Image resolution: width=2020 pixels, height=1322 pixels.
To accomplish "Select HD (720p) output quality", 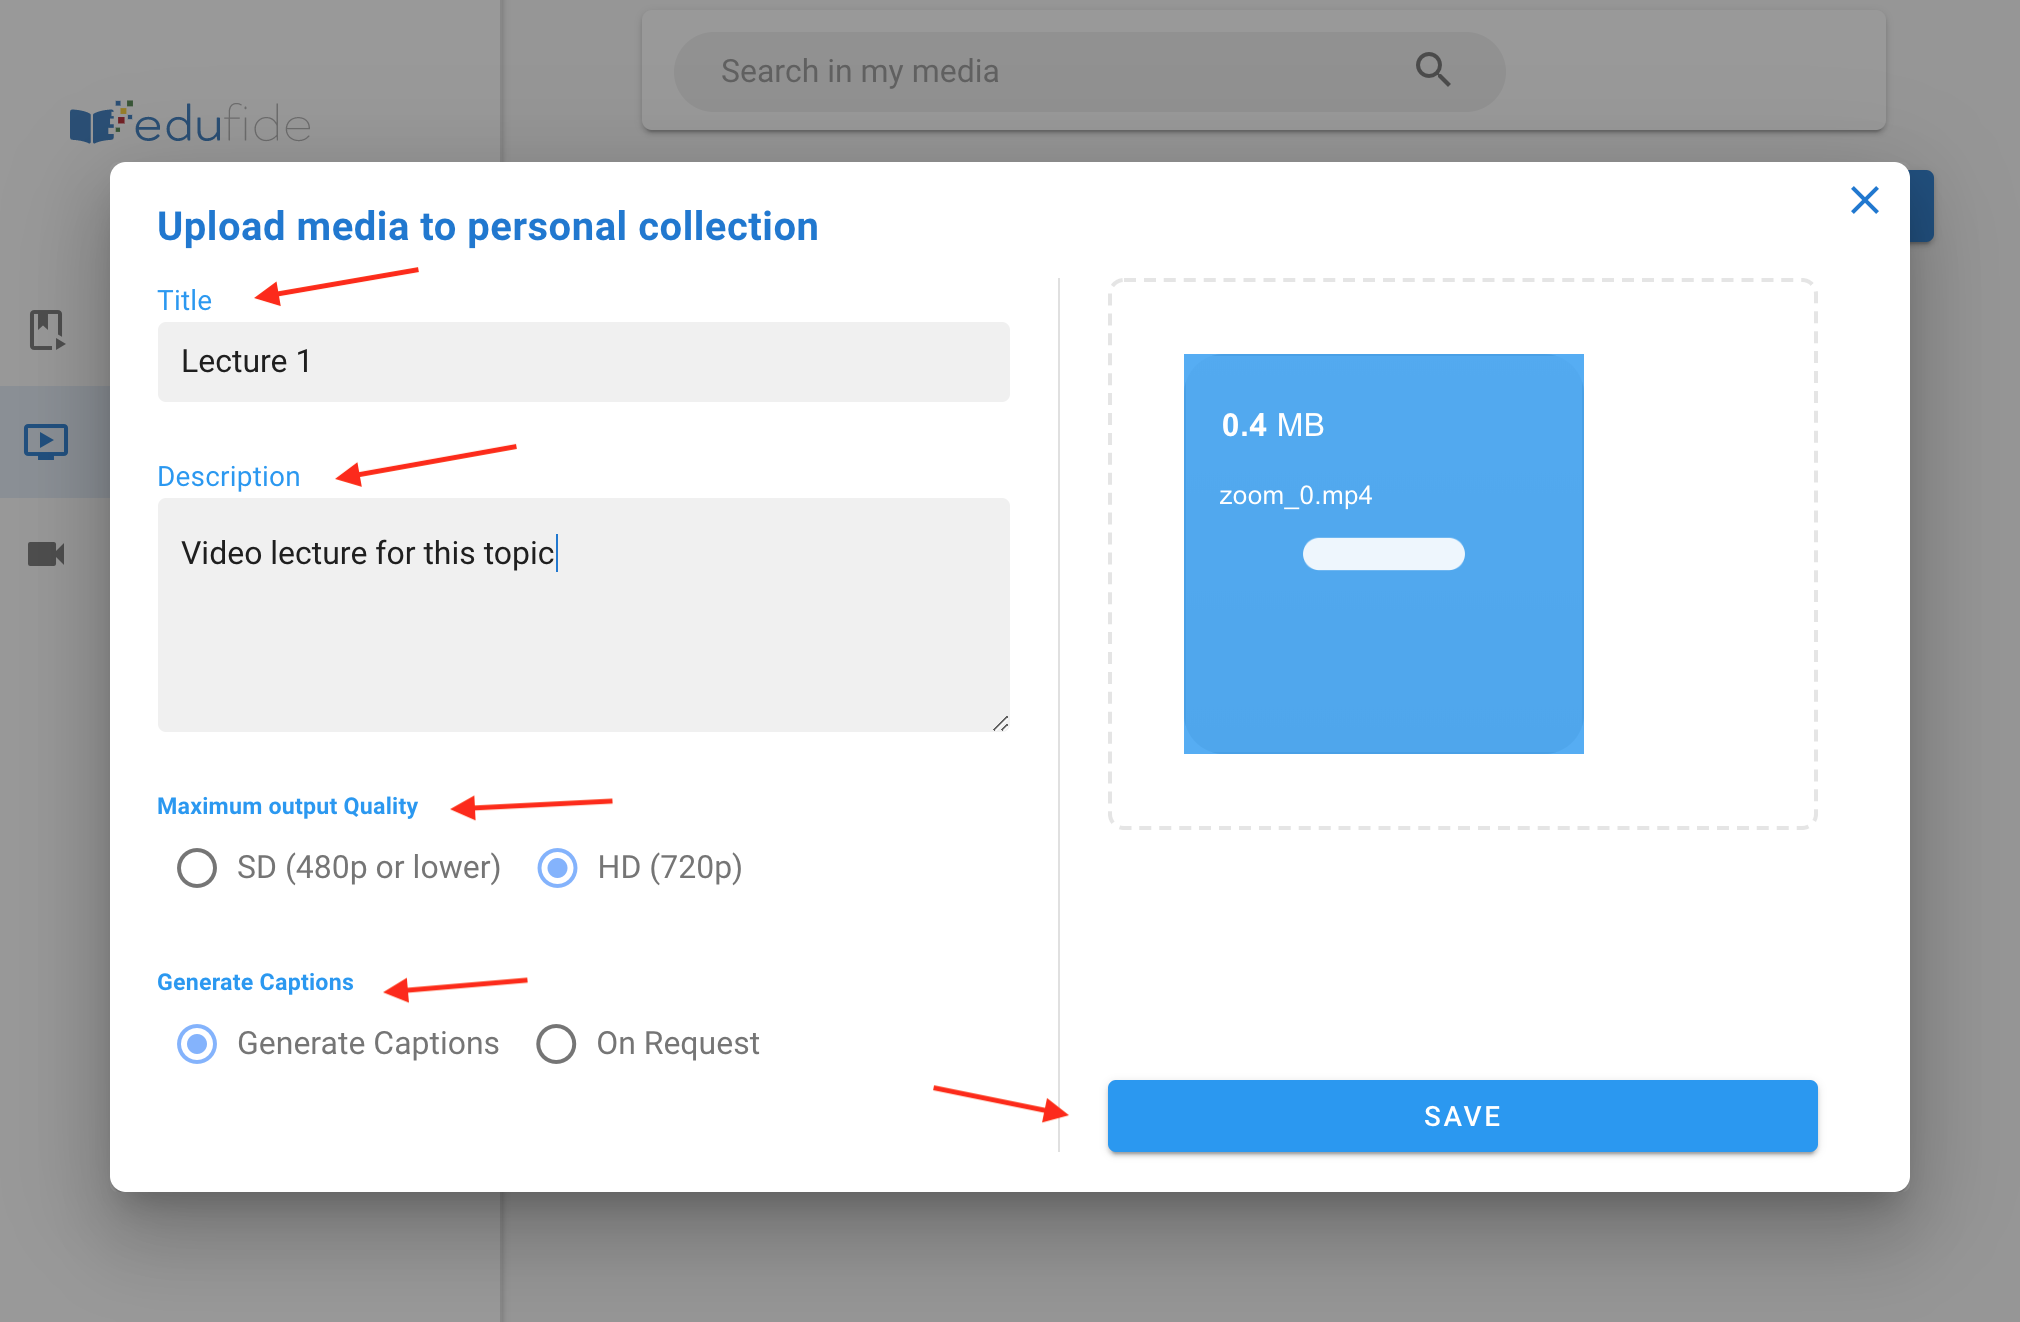I will pyautogui.click(x=557, y=867).
